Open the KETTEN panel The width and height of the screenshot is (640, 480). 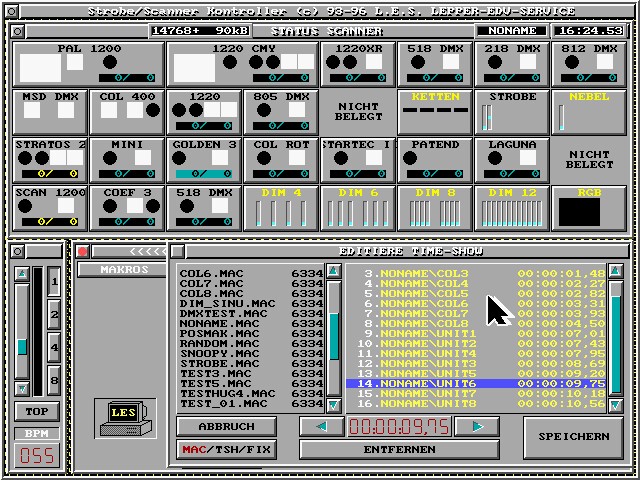(x=435, y=113)
